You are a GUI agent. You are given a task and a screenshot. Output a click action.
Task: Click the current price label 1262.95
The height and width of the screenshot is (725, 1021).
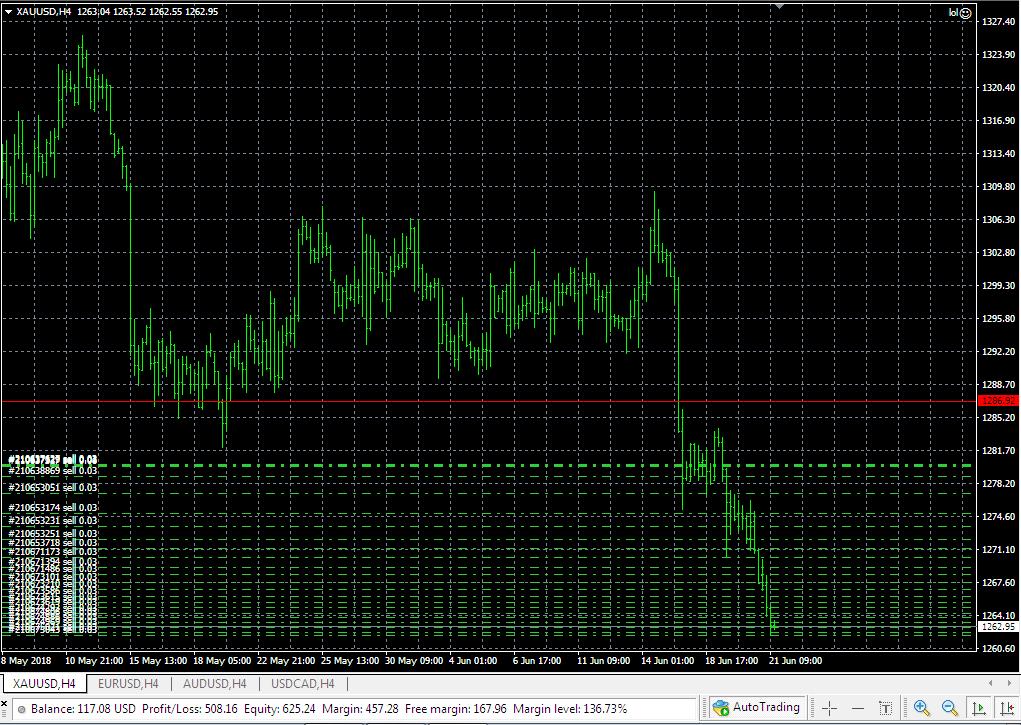tap(998, 627)
